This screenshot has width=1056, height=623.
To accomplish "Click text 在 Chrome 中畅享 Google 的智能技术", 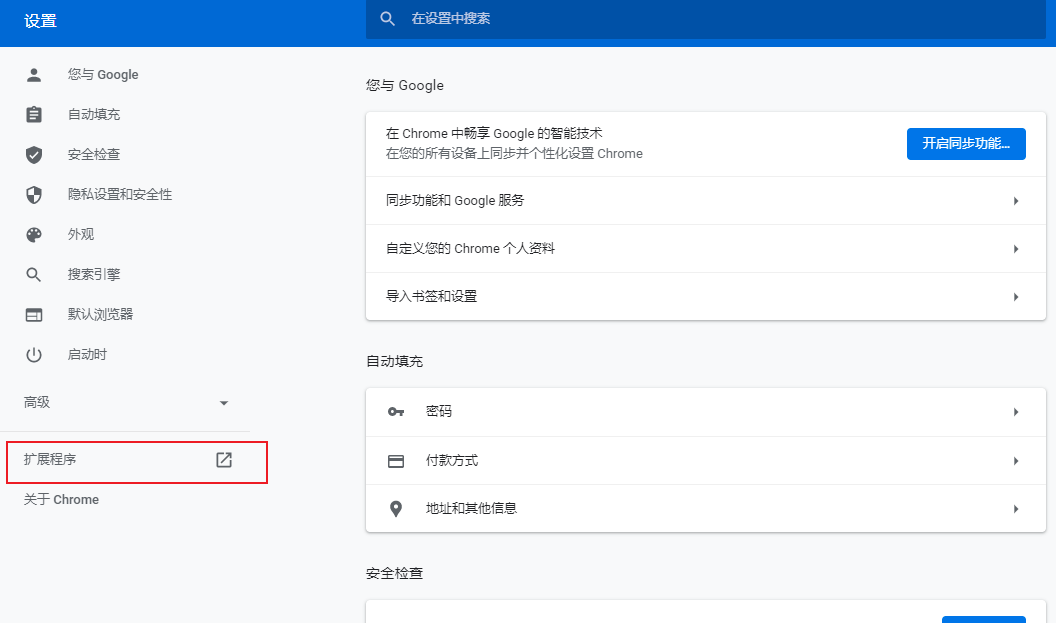I will pos(494,133).
